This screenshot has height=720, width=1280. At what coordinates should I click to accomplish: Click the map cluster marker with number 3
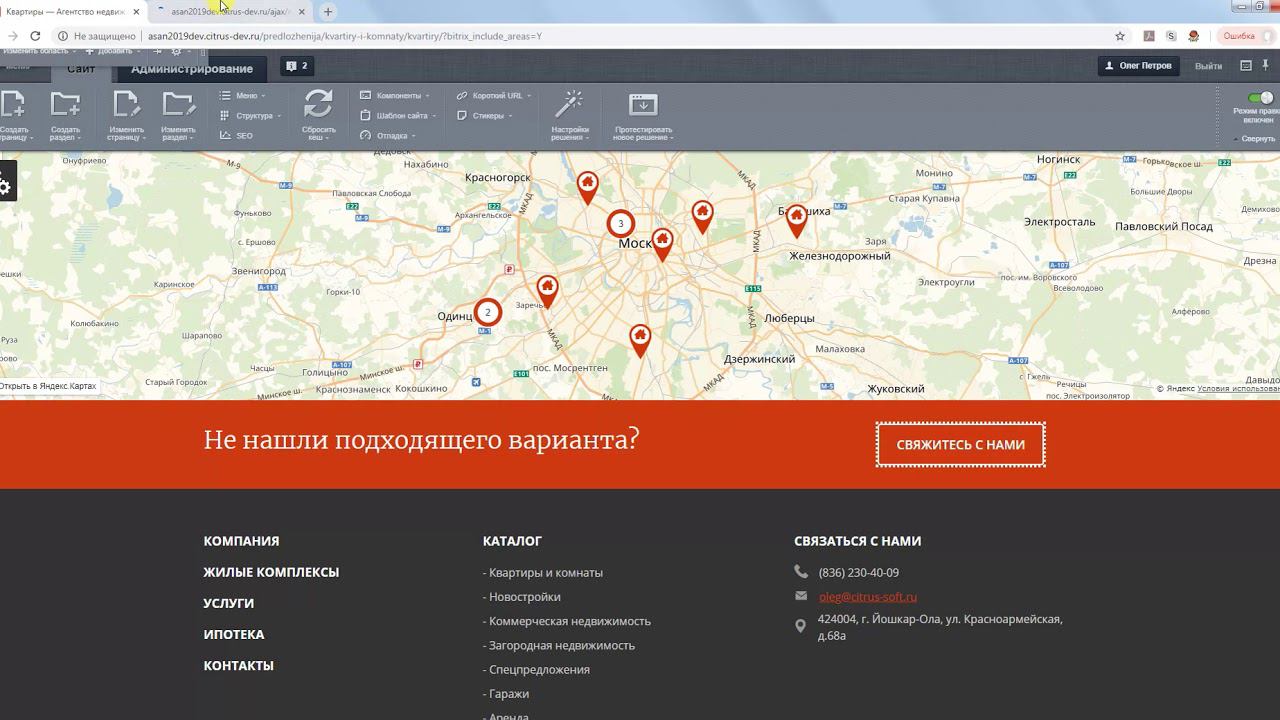(x=621, y=224)
